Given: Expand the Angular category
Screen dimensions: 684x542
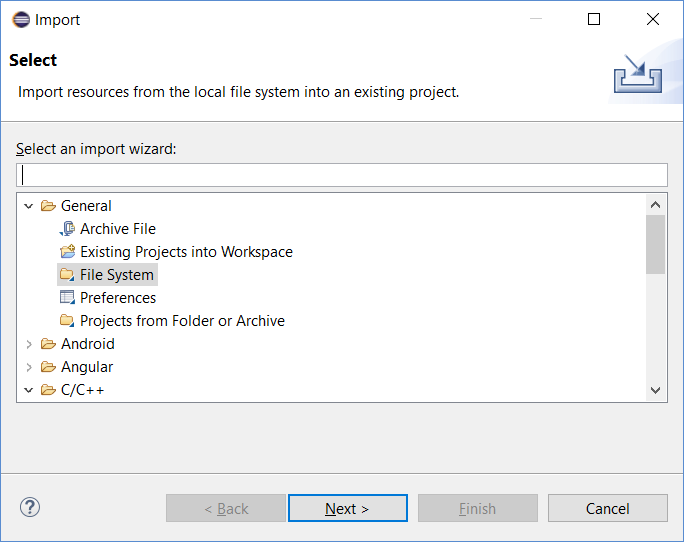Looking at the screenshot, I should tap(29, 367).
